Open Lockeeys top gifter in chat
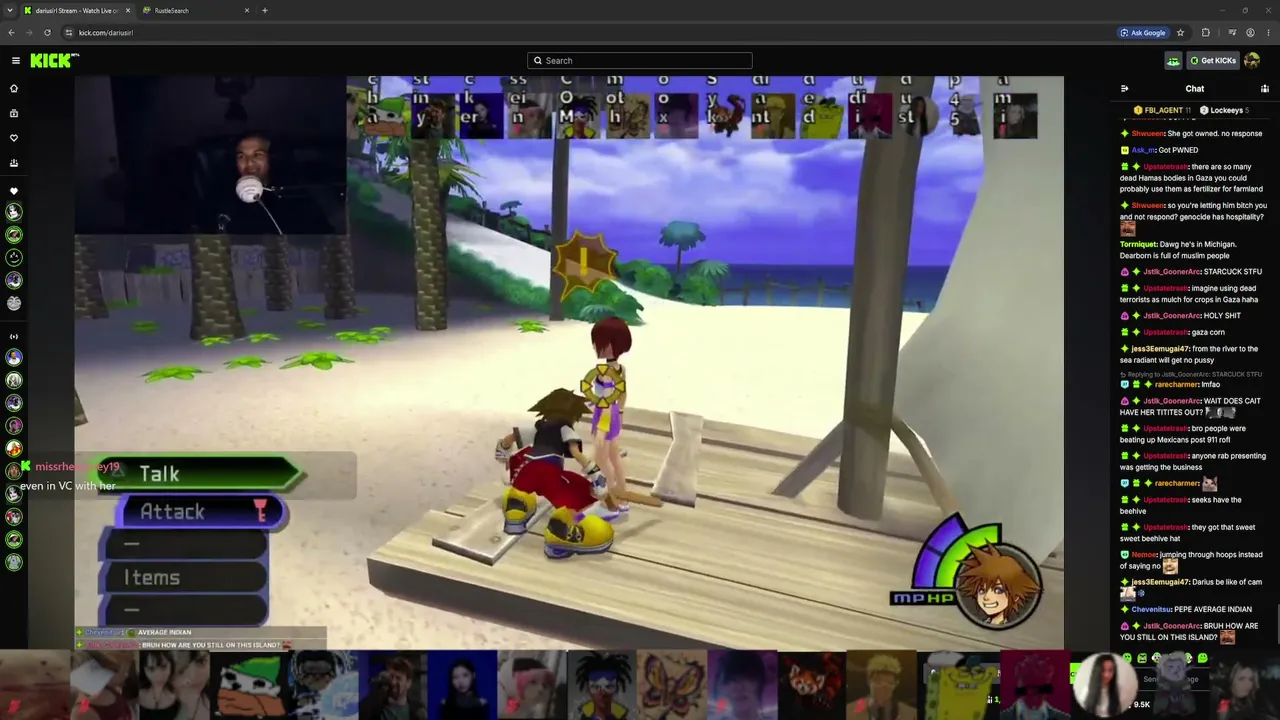This screenshot has width=1280, height=720. point(1223,110)
